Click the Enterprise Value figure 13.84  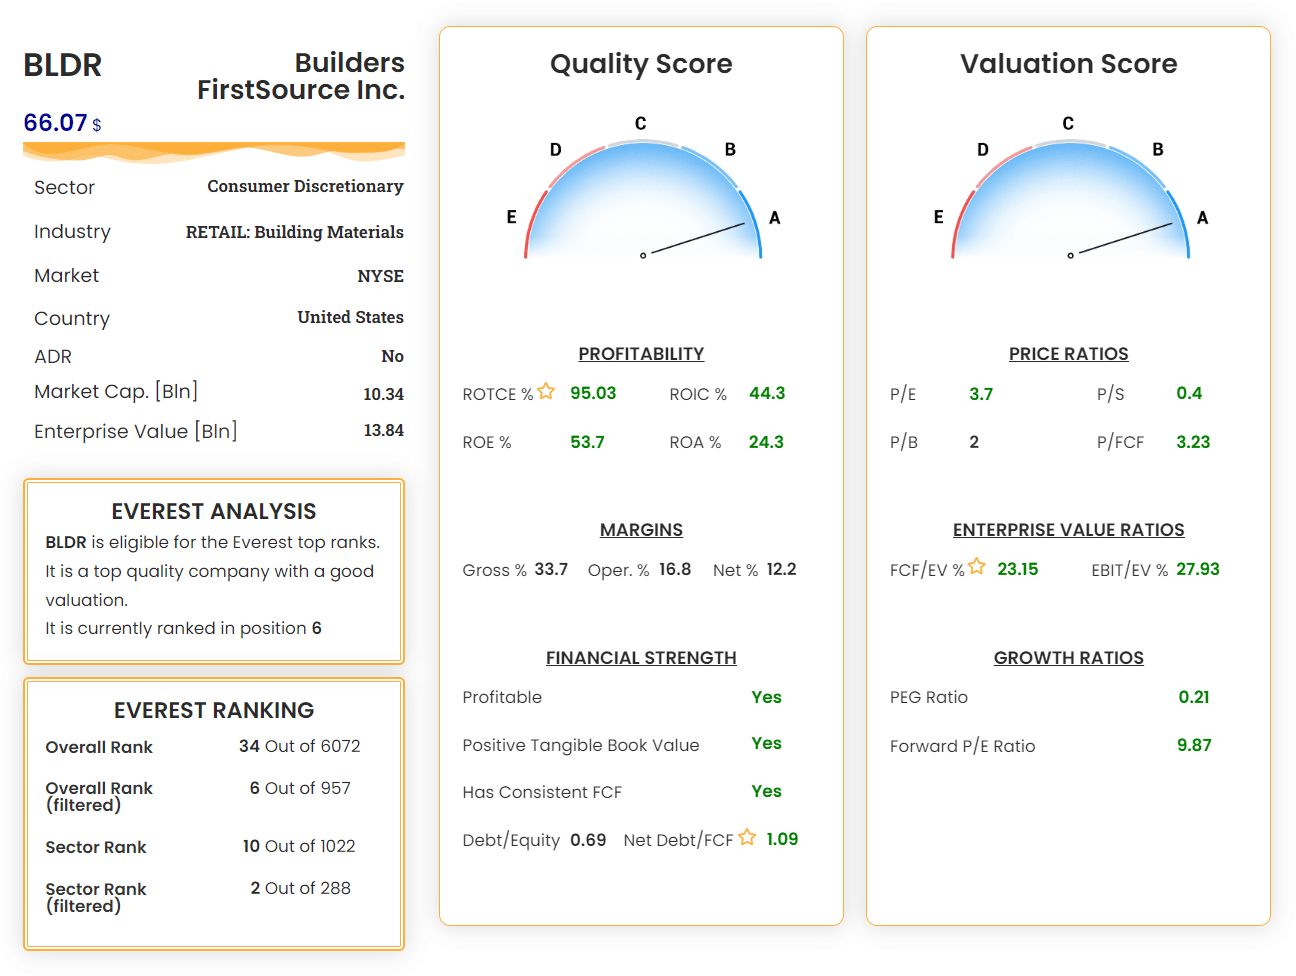[x=384, y=430]
